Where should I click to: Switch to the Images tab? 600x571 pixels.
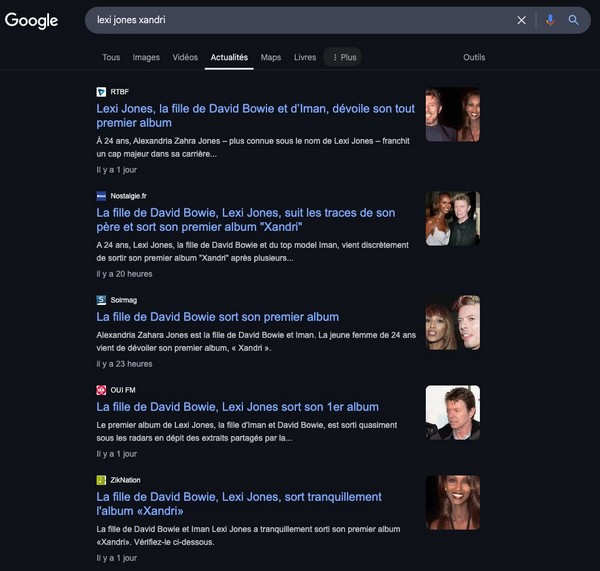146,57
